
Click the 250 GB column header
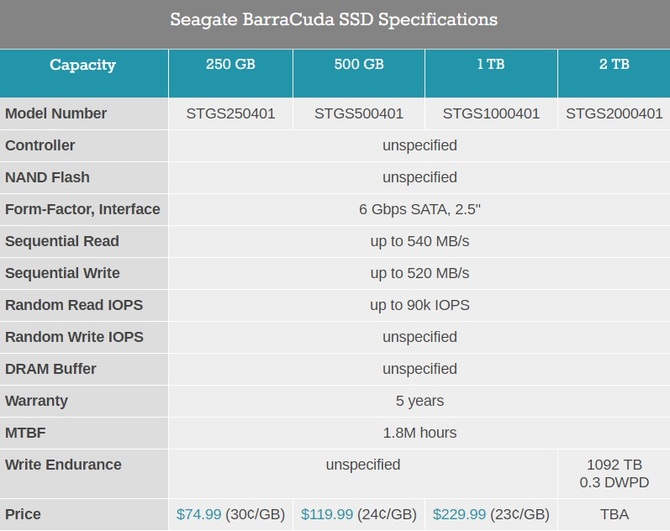(x=230, y=65)
